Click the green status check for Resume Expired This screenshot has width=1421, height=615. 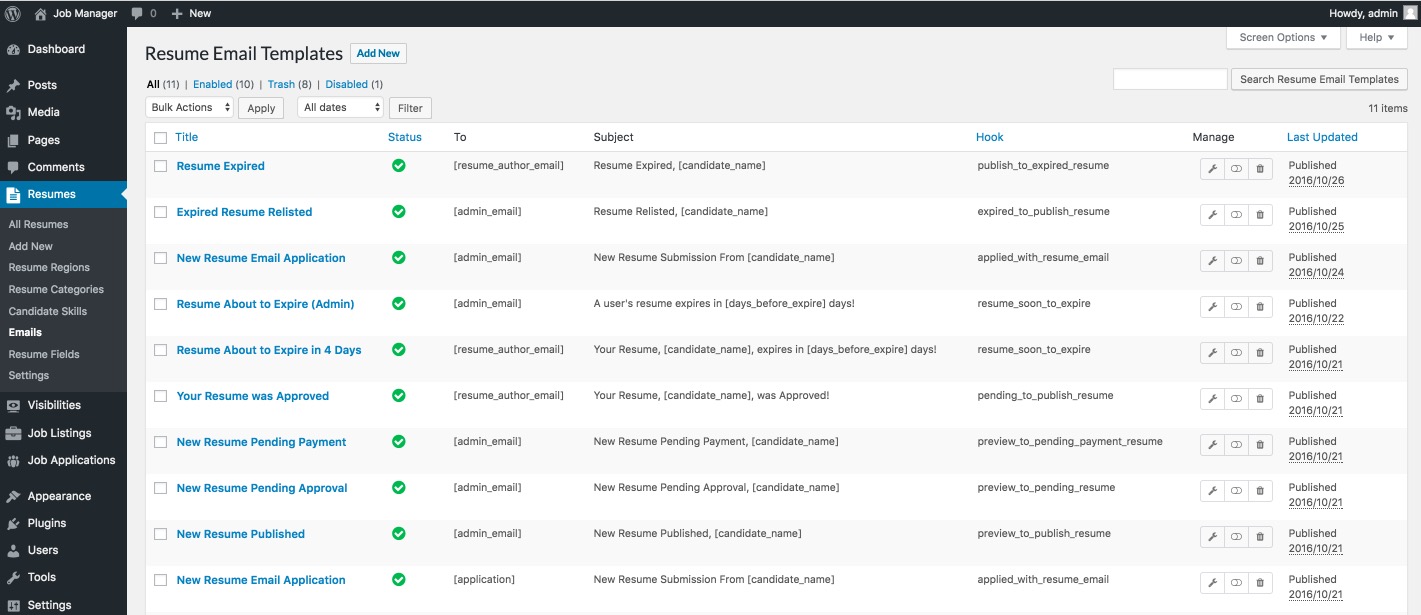(x=399, y=166)
